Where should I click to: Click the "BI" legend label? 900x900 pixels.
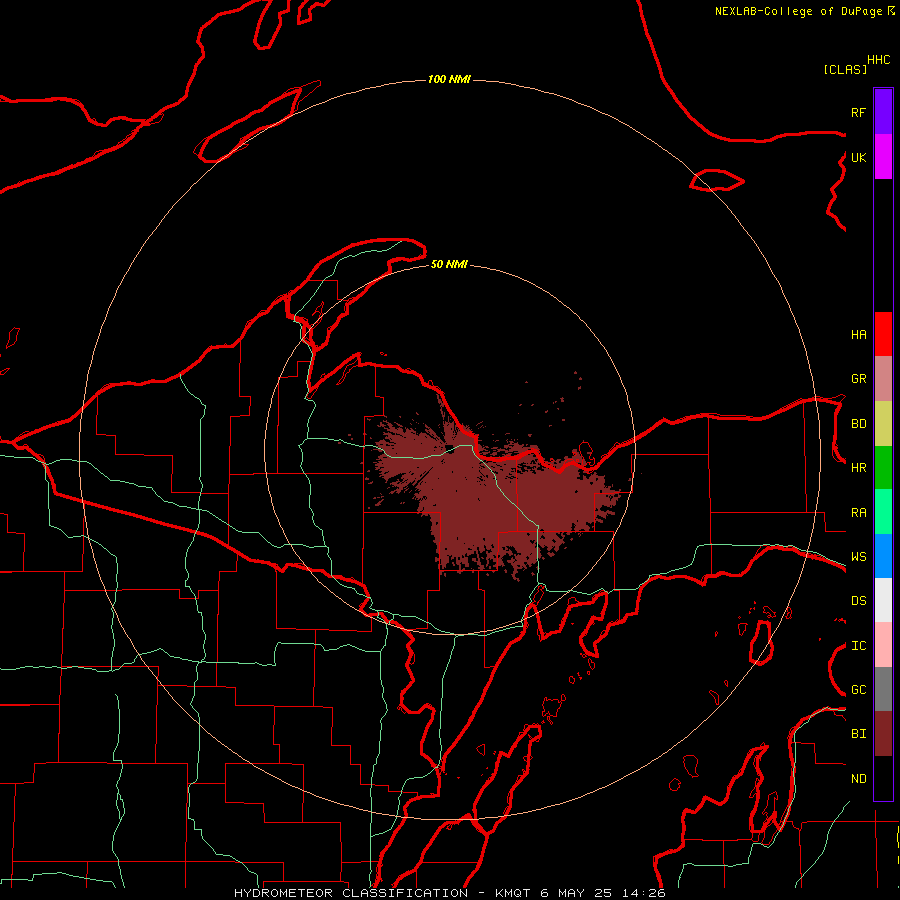(x=858, y=734)
